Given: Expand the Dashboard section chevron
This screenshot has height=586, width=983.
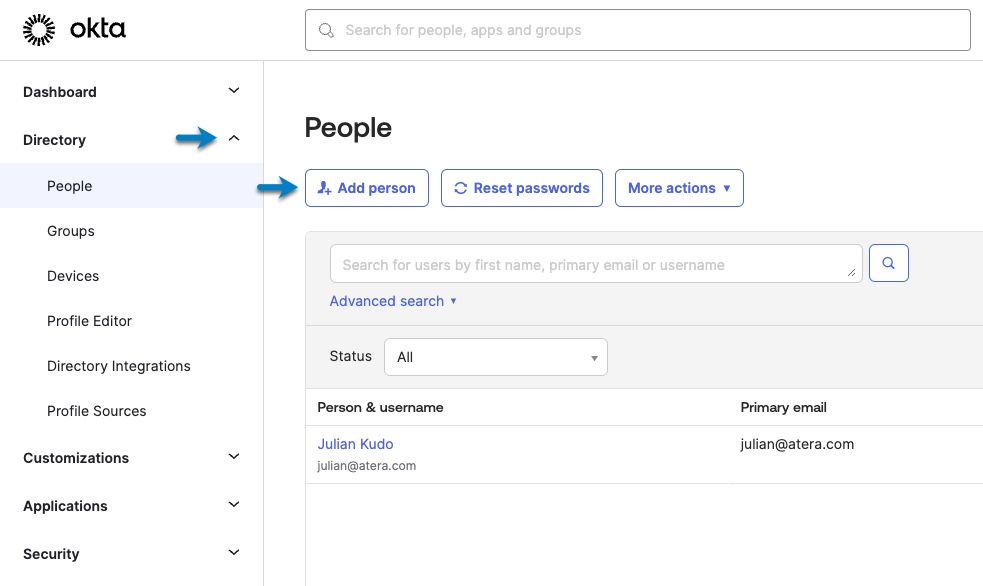Looking at the screenshot, I should [x=234, y=91].
